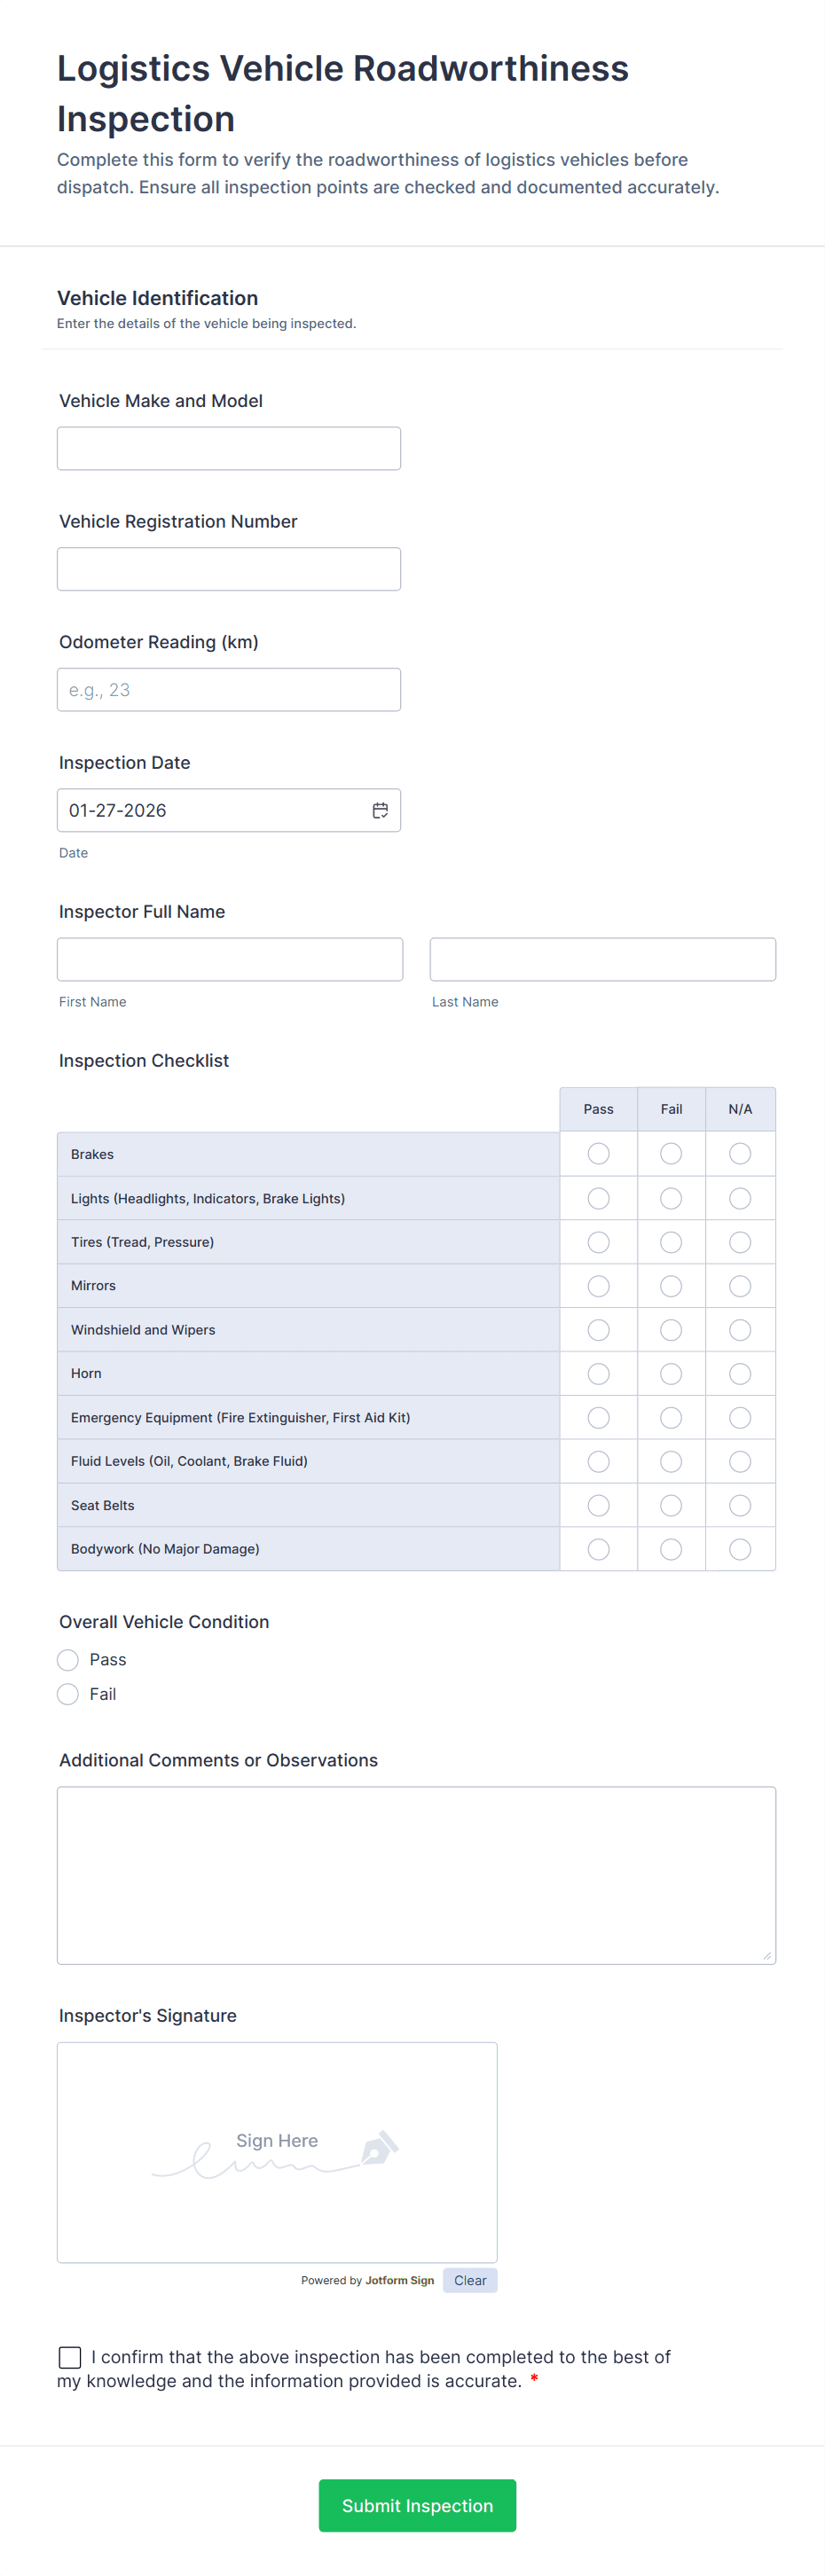Mark Windshield and Wipers as Fail
The height and width of the screenshot is (2576, 825).
pyautogui.click(x=670, y=1329)
